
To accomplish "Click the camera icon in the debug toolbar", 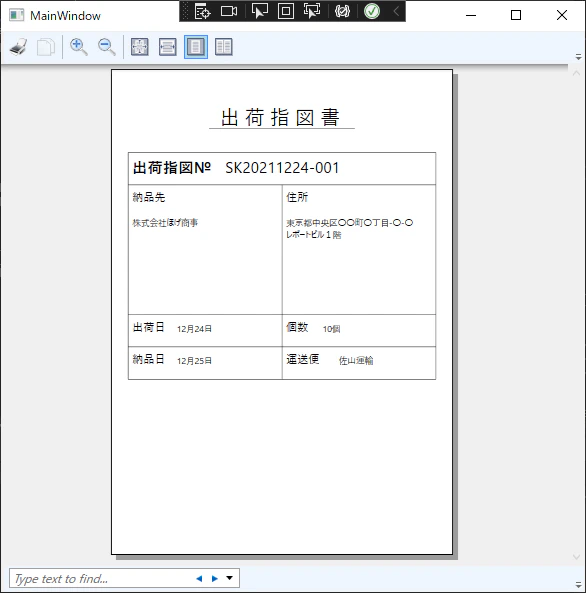I will (229, 11).
